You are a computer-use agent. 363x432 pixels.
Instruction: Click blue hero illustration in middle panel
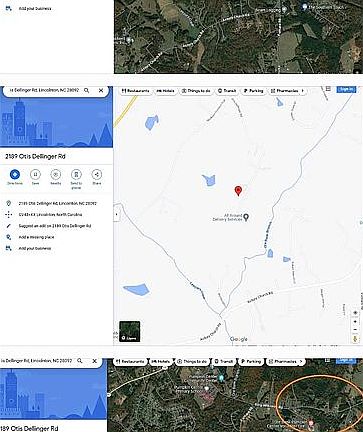pos(56,123)
